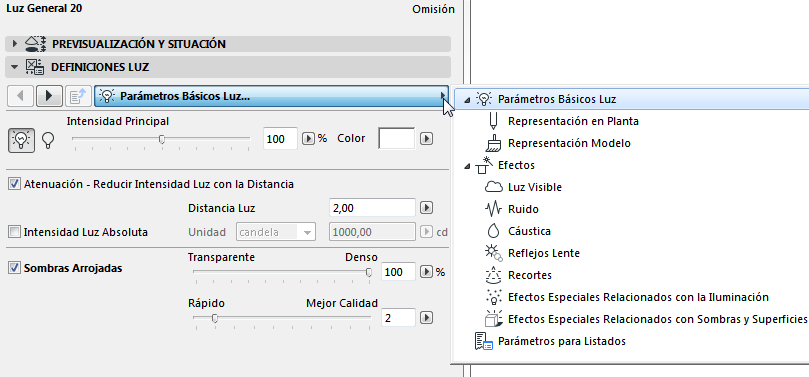Click the Definiciones Luz panel icon
This screenshot has width=809, height=377.
pyautogui.click(x=35, y=67)
